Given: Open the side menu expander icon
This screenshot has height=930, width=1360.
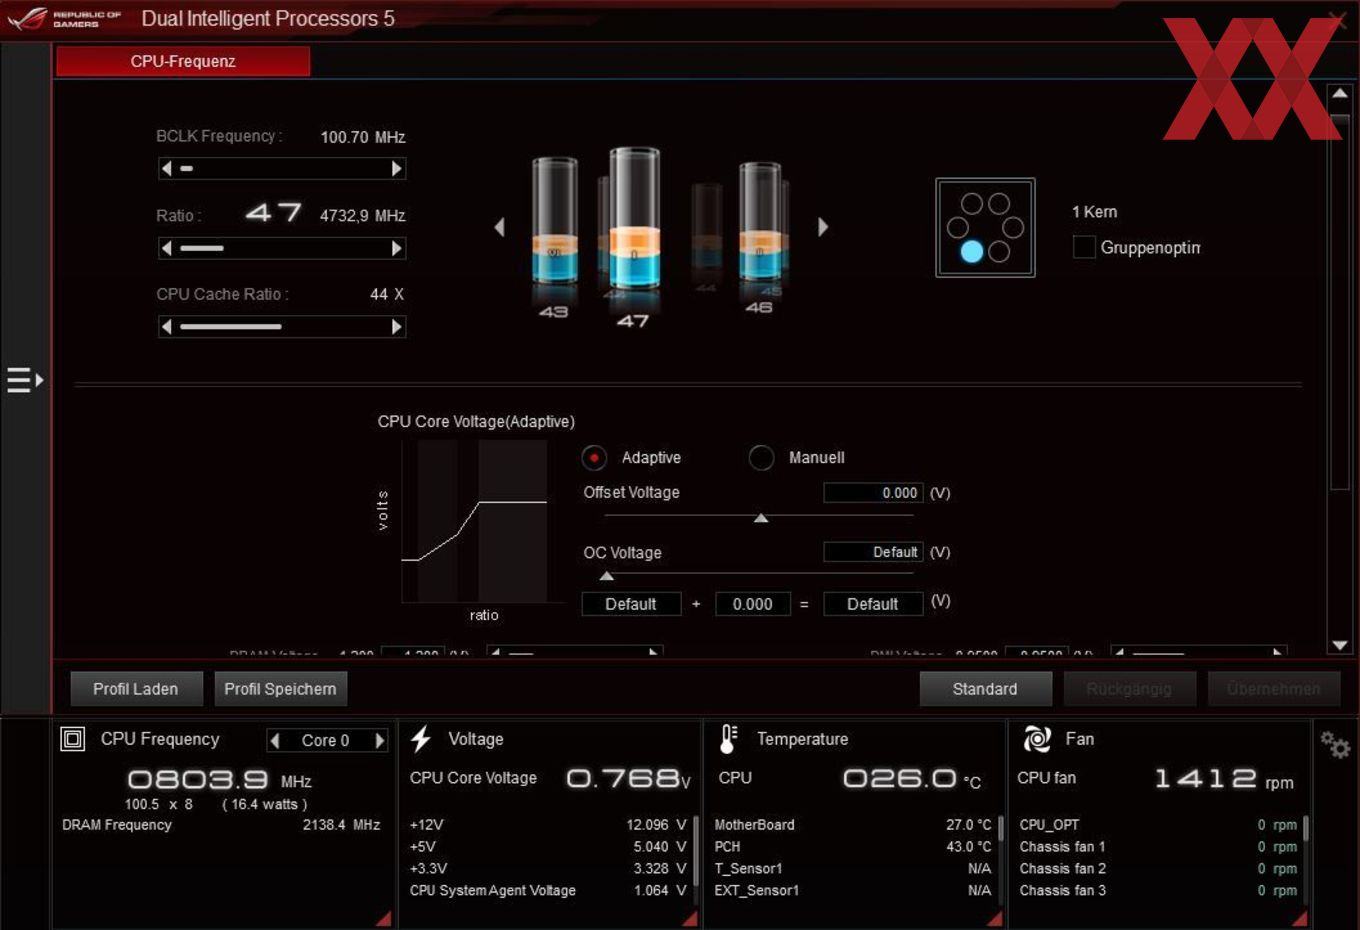Looking at the screenshot, I should (25, 380).
